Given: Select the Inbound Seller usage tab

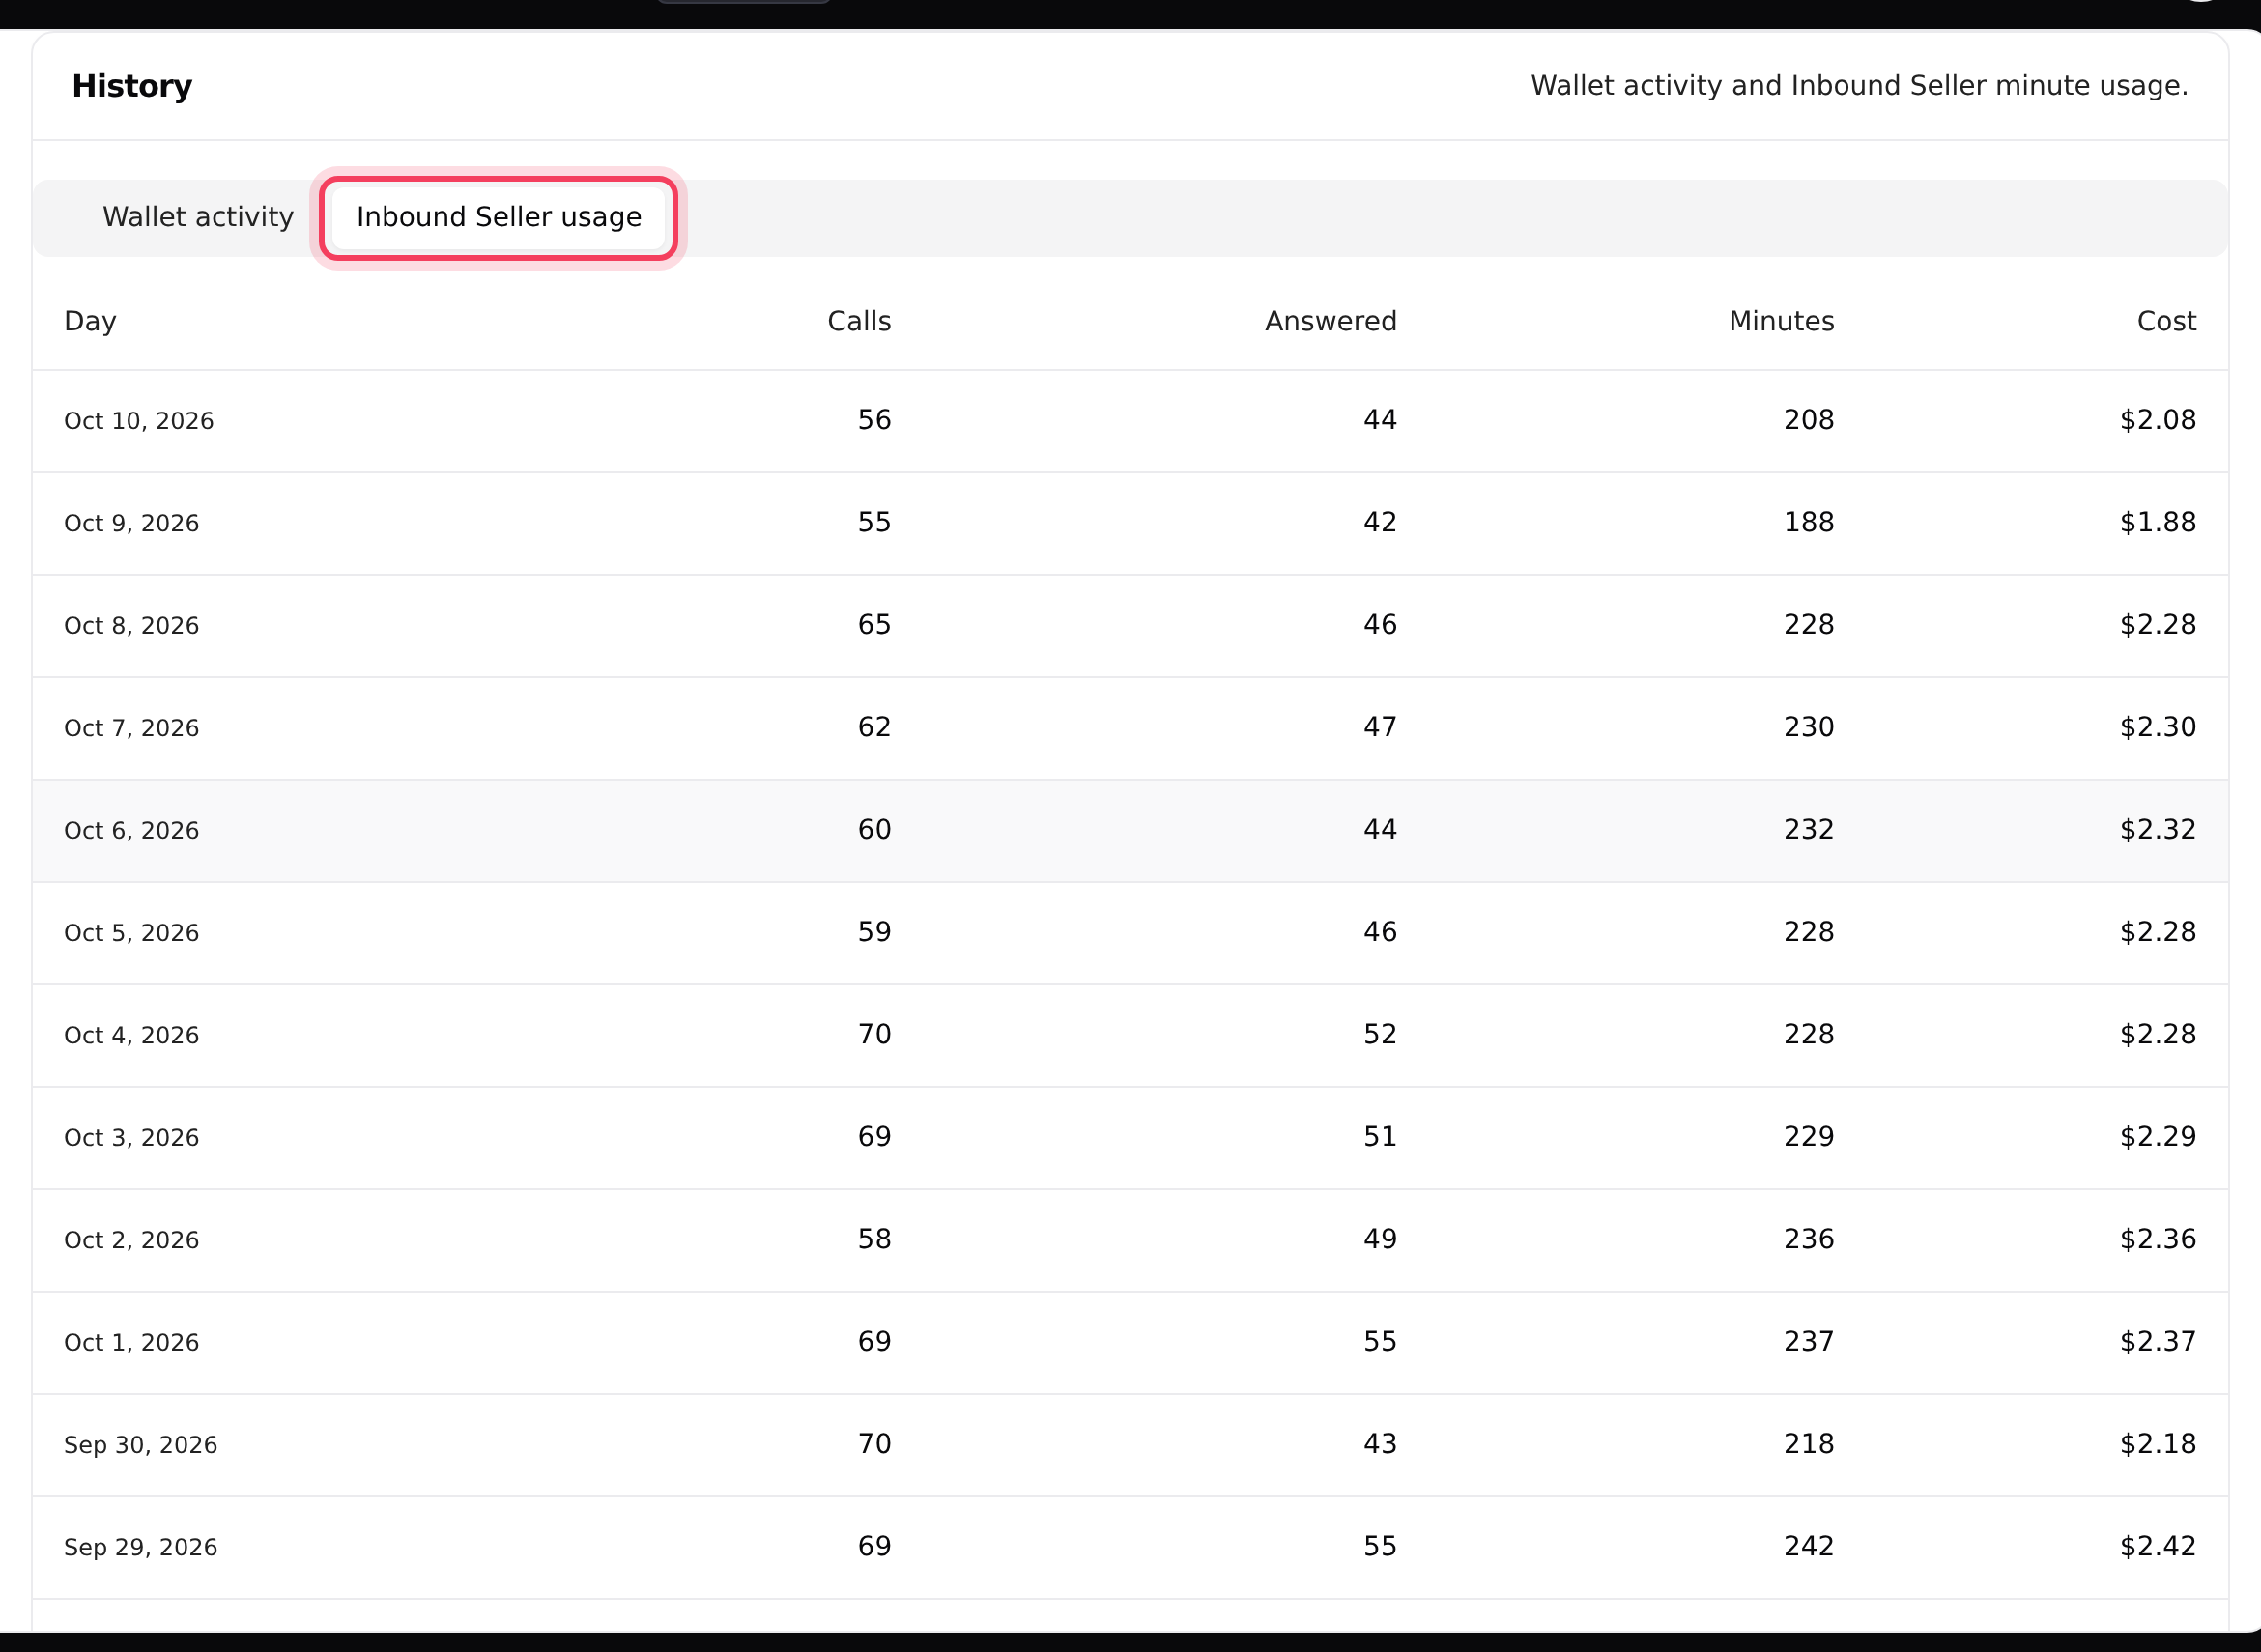Looking at the screenshot, I should pos(499,217).
